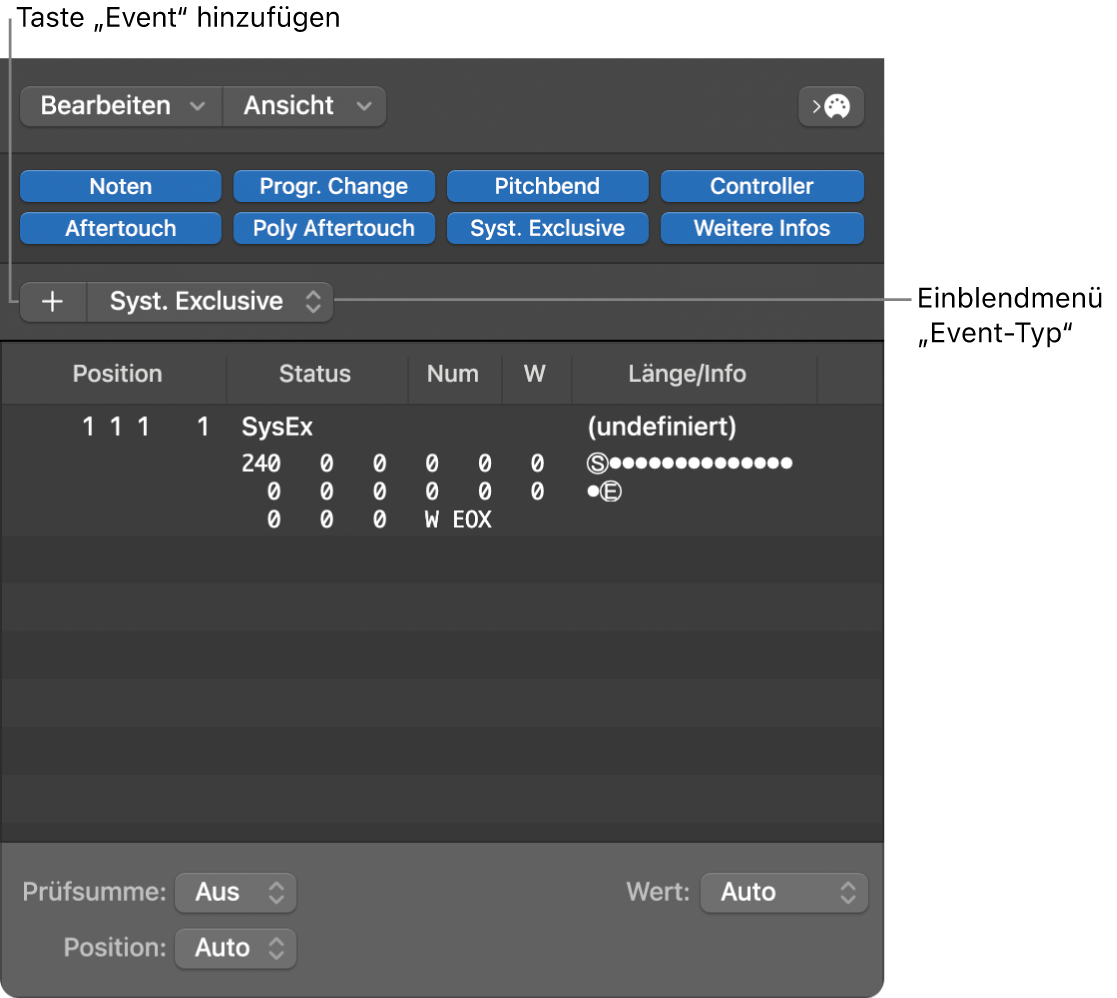This screenshot has height=998, width=1117.
Task: Click the Status column header
Action: (x=314, y=373)
